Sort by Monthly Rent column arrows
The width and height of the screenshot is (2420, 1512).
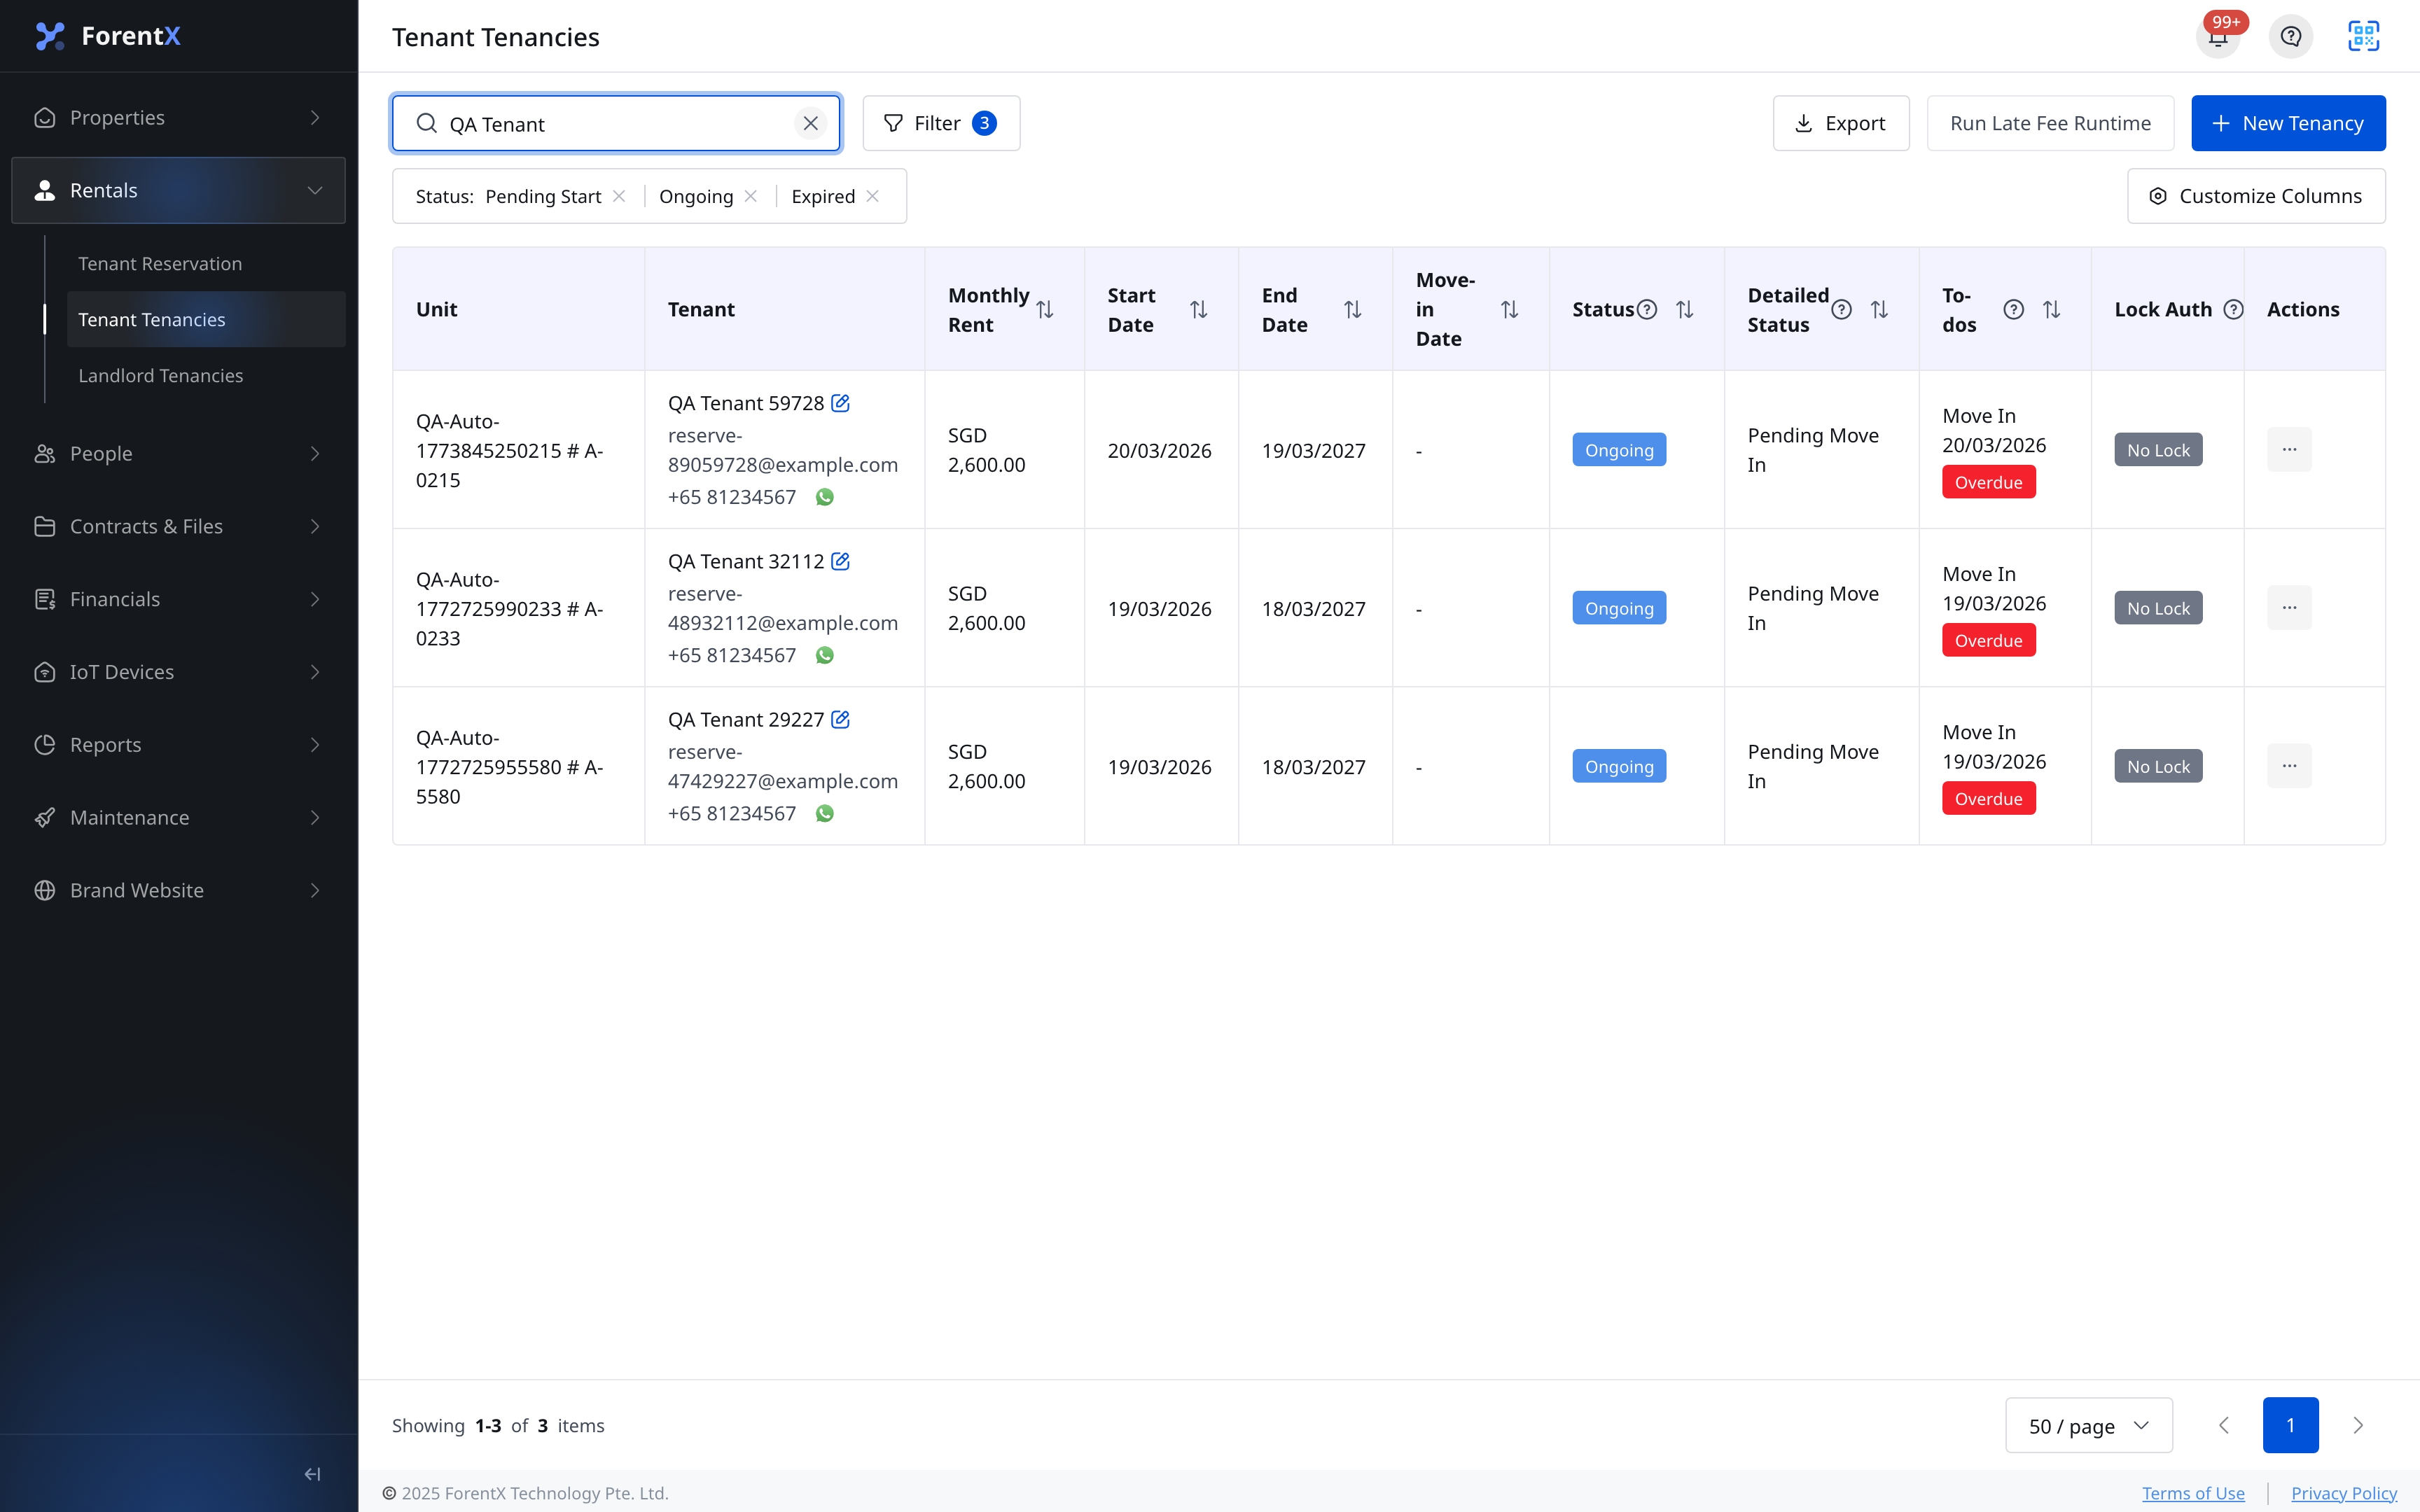pos(1045,310)
